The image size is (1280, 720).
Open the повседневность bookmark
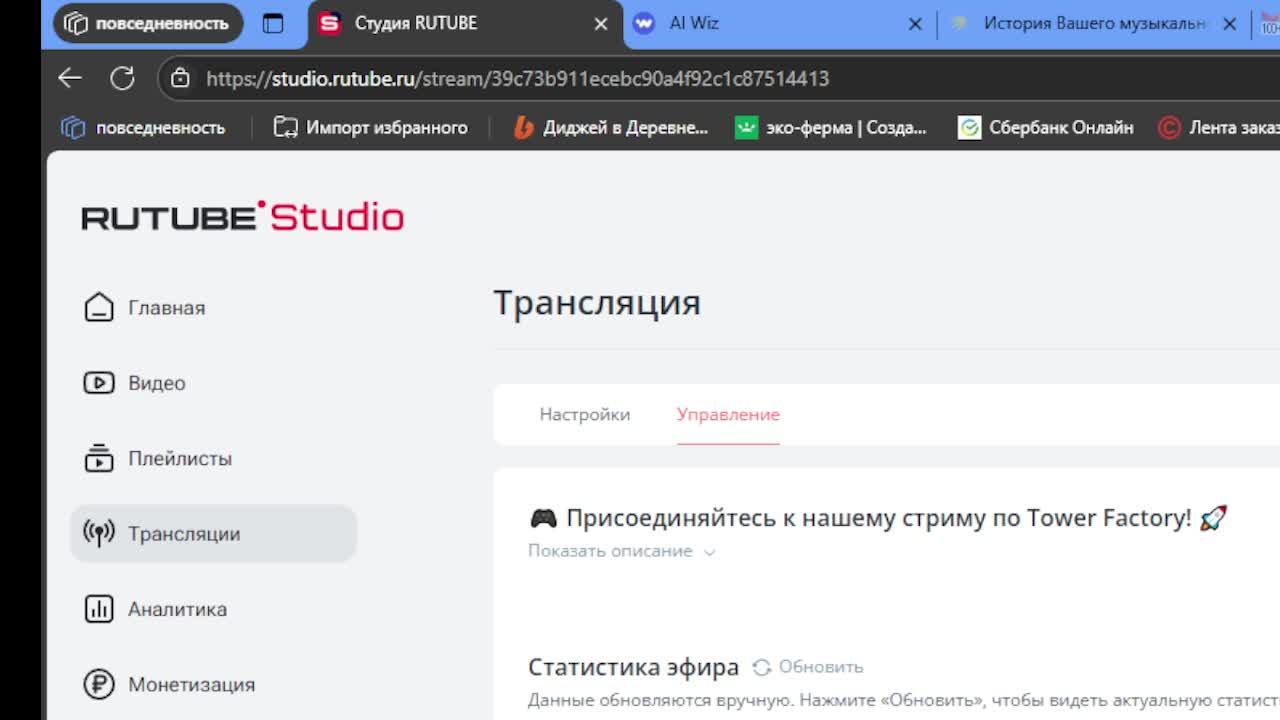(x=143, y=128)
